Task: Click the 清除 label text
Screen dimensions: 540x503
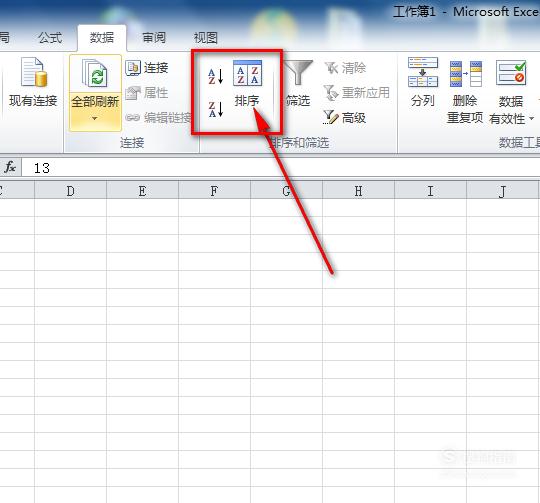Action: tap(354, 68)
